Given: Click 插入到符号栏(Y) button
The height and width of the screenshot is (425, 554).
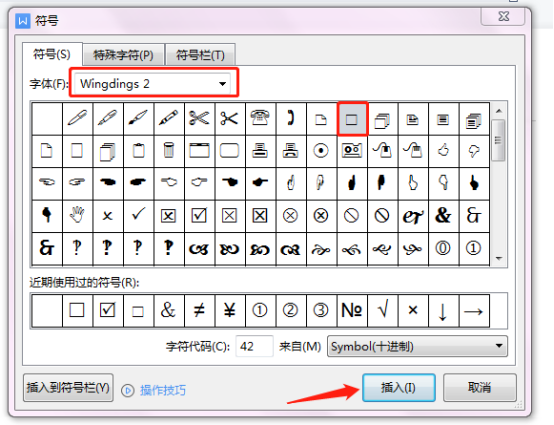Looking at the screenshot, I should pos(68,388).
